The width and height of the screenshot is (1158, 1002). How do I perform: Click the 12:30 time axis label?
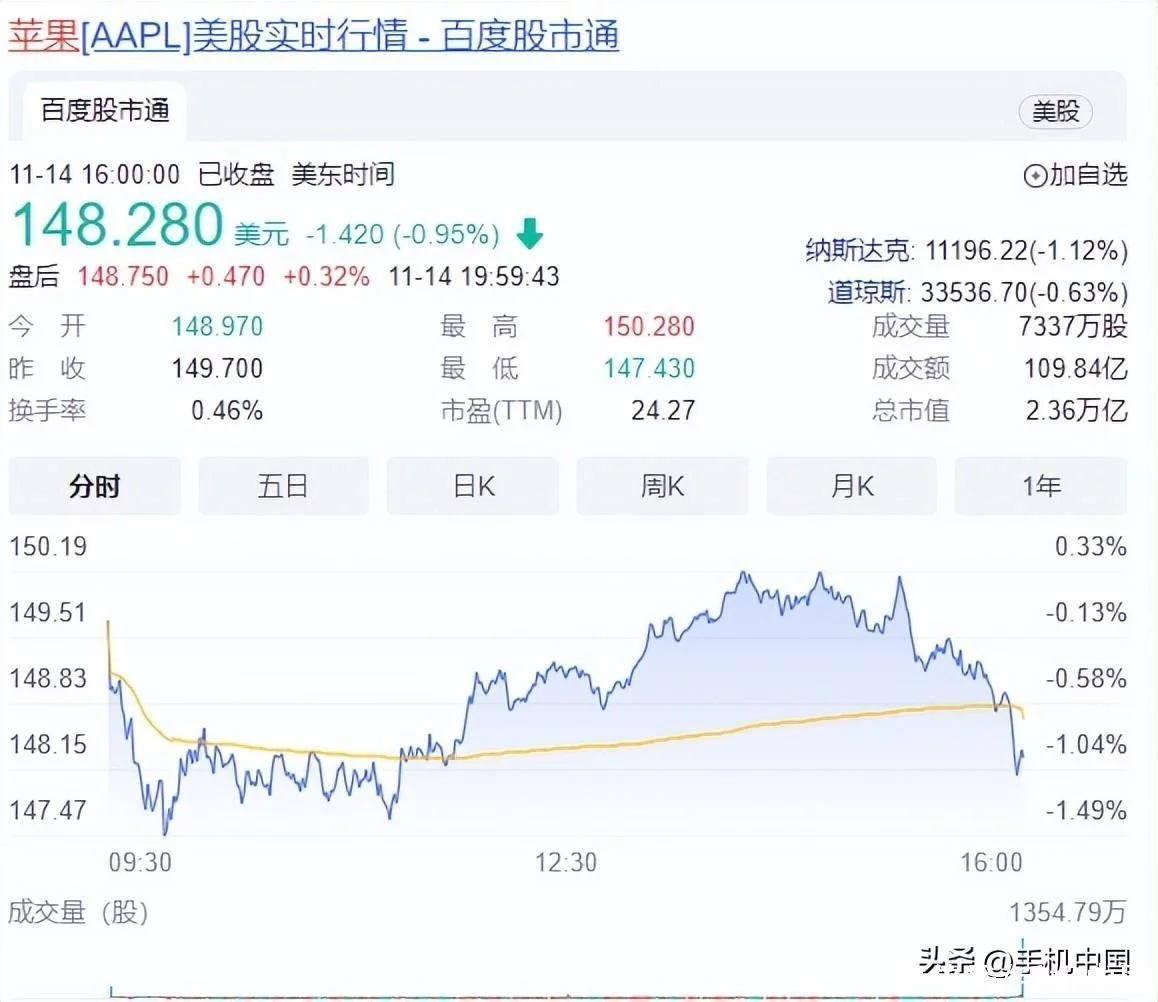(x=566, y=862)
